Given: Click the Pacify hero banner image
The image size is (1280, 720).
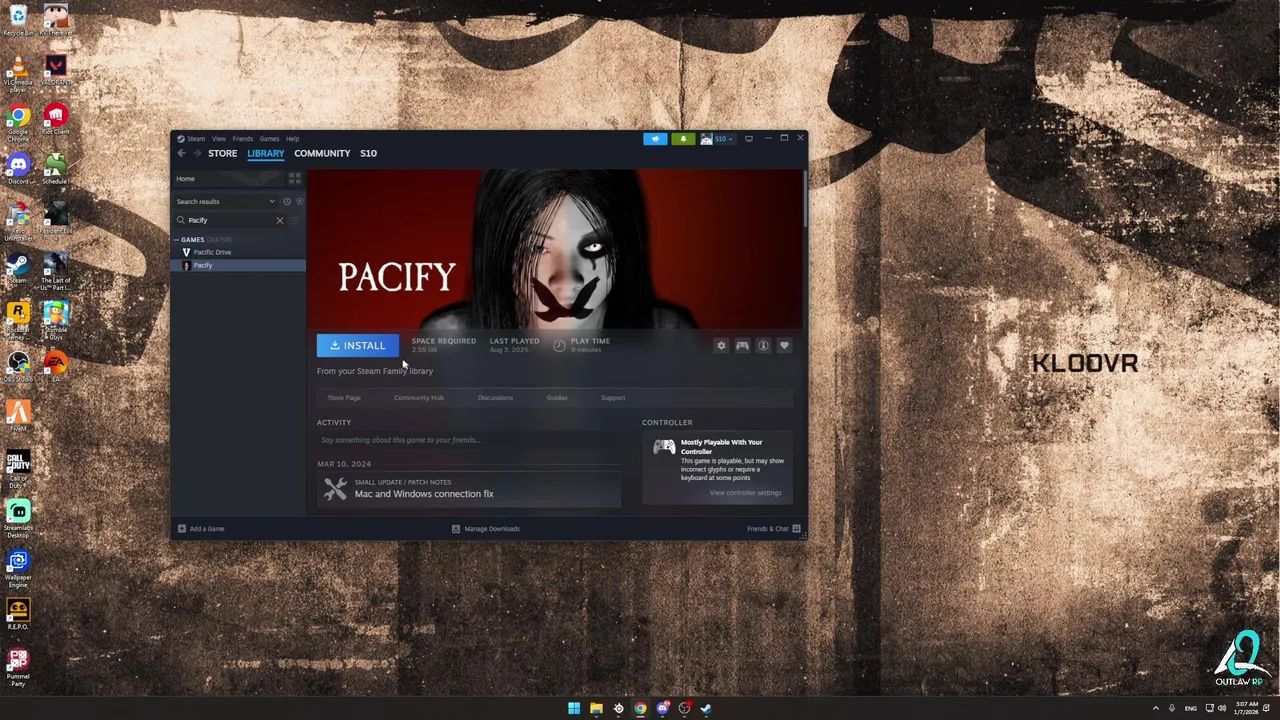Looking at the screenshot, I should (x=555, y=249).
